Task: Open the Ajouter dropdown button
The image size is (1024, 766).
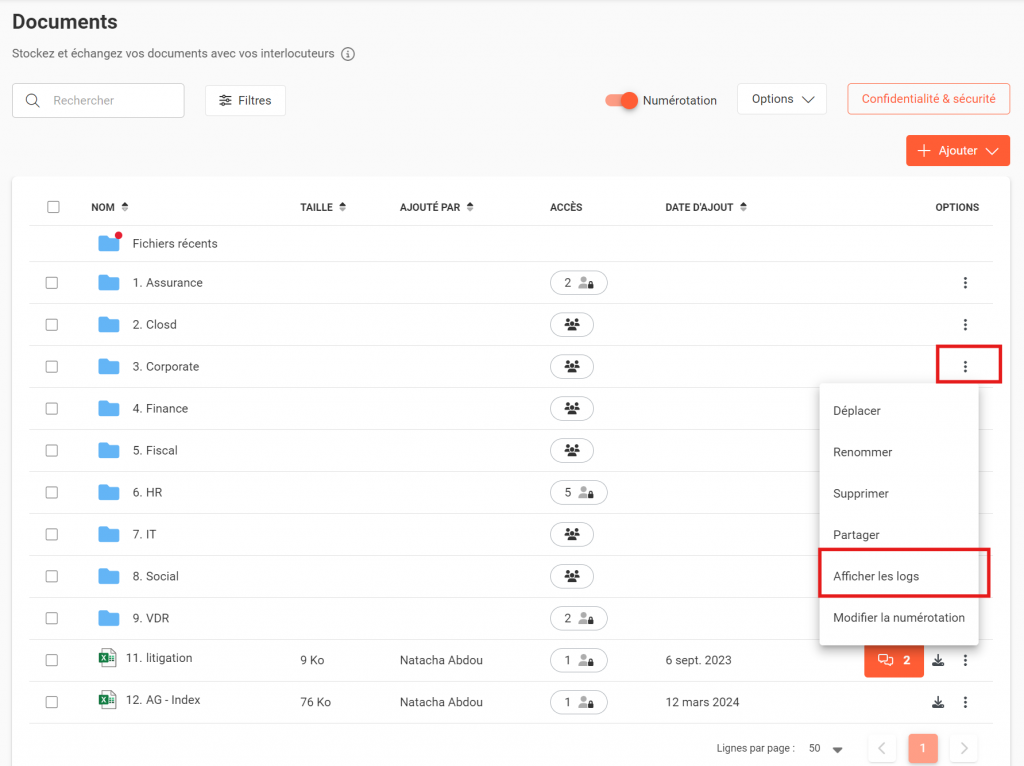Action: (957, 151)
